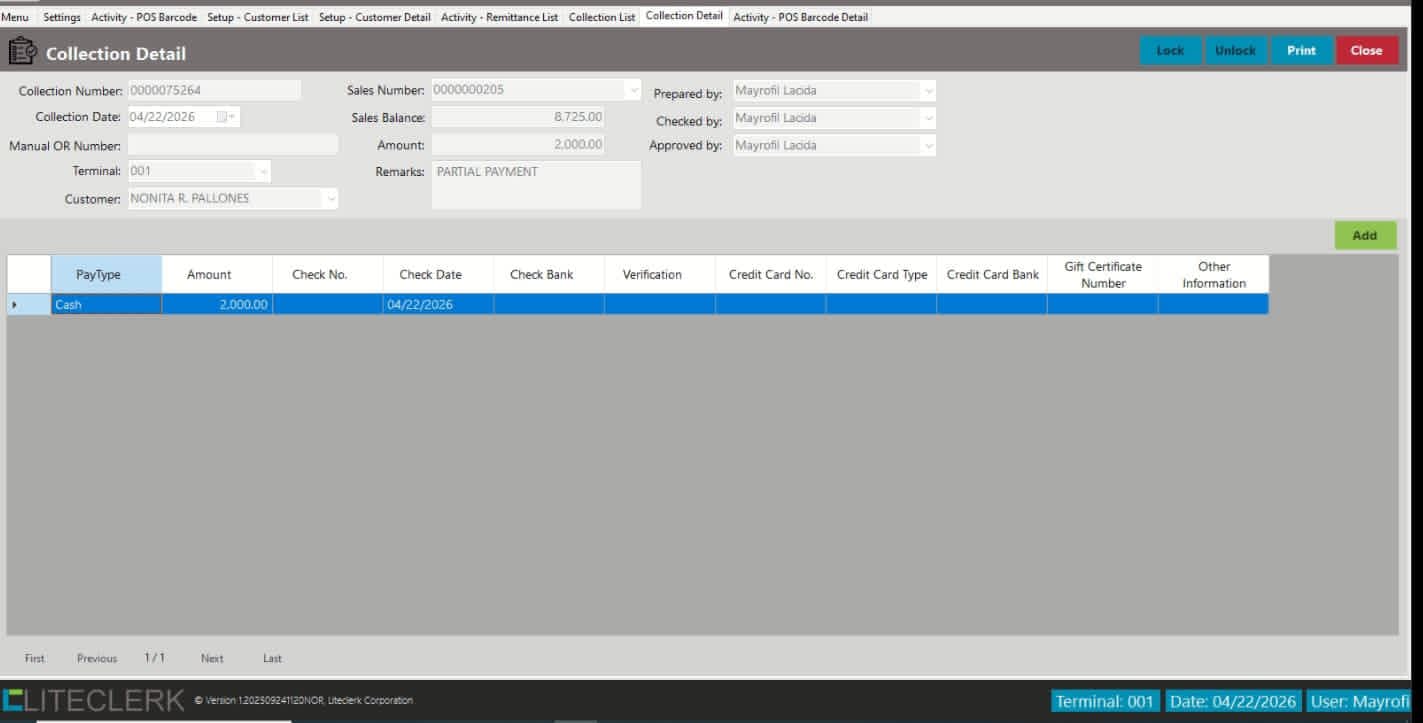Click the version text in footer
This screenshot has width=1423, height=723.
point(303,700)
